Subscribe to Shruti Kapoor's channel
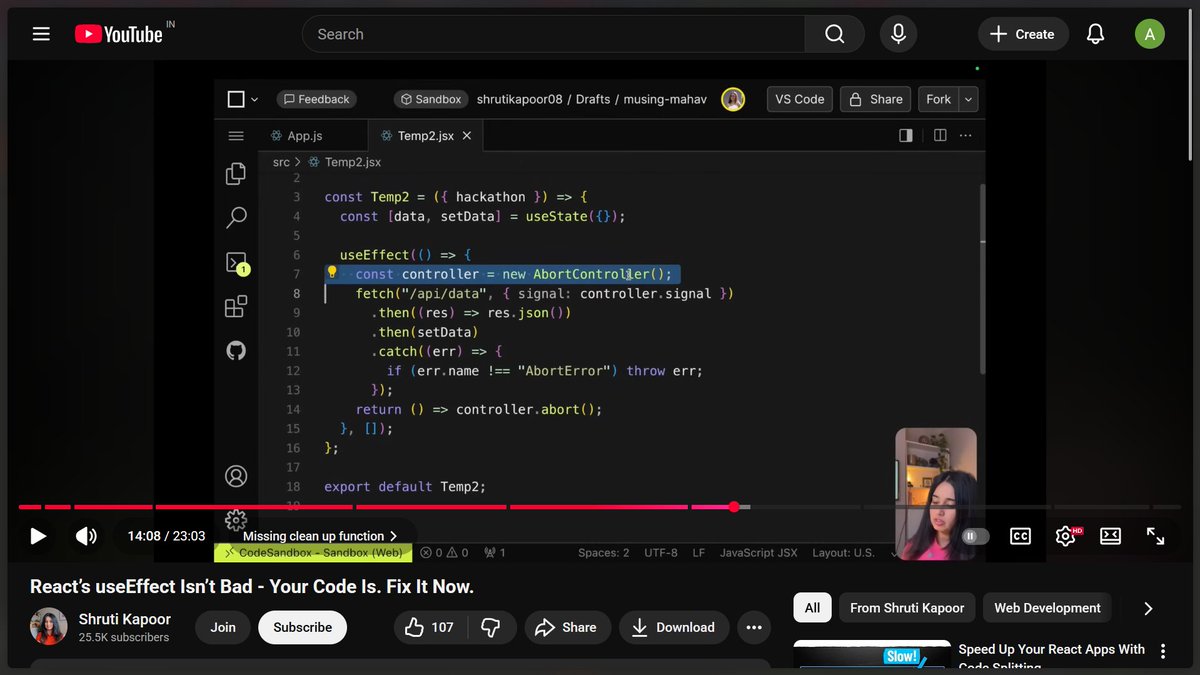Viewport: 1200px width, 675px height. pyautogui.click(x=302, y=627)
